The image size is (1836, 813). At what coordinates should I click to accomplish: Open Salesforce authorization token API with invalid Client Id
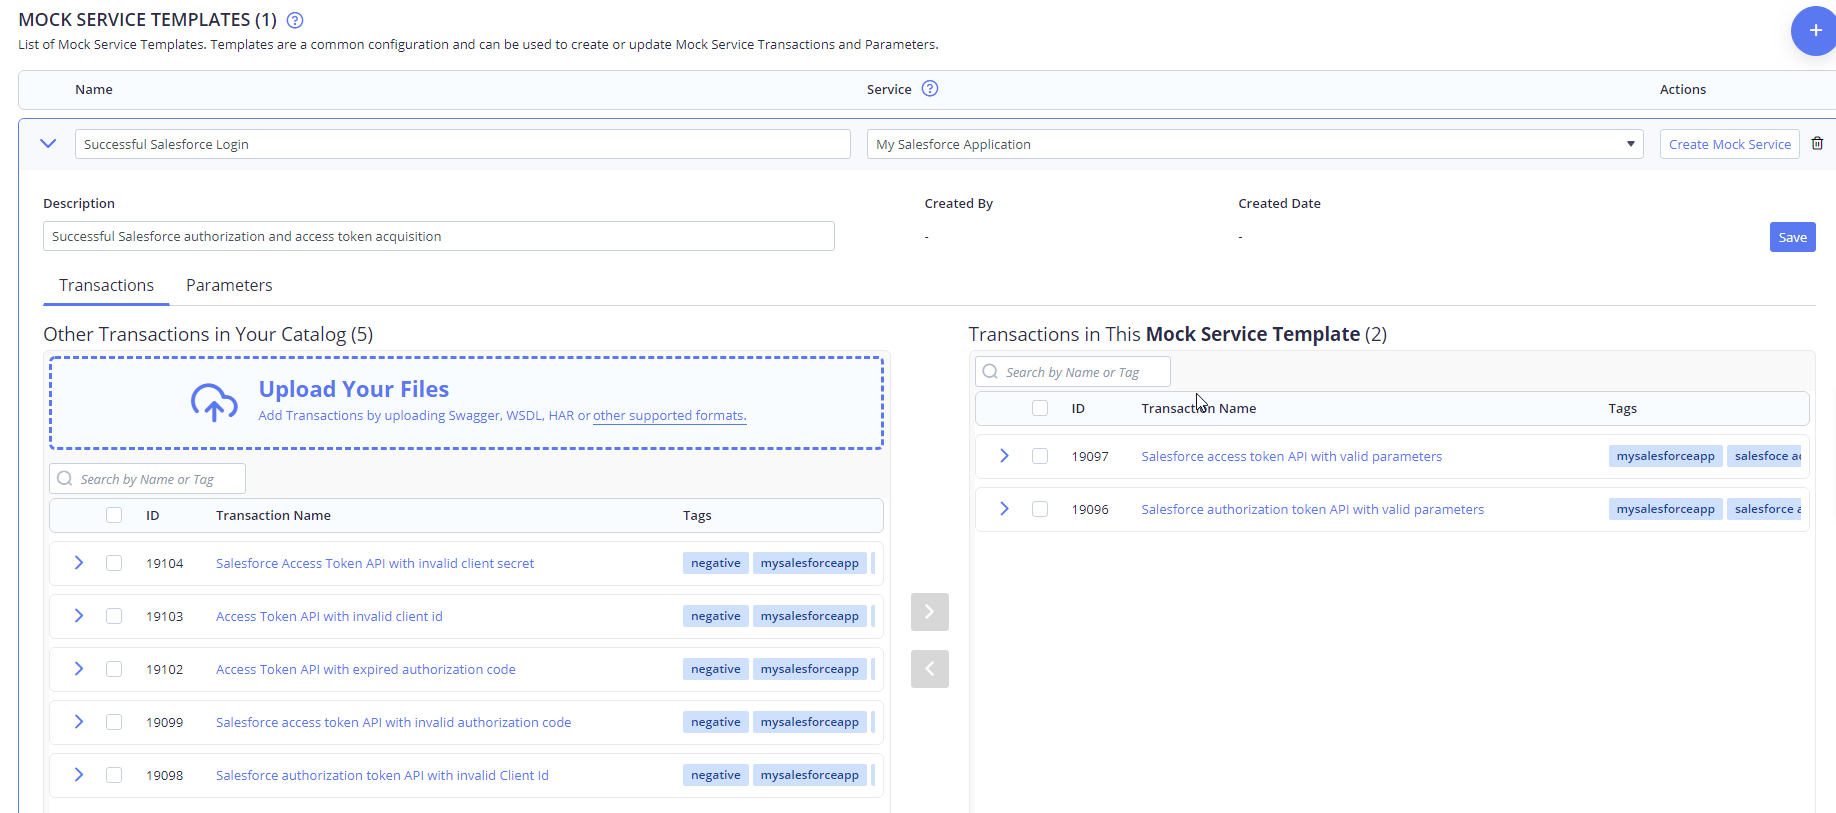pos(382,775)
